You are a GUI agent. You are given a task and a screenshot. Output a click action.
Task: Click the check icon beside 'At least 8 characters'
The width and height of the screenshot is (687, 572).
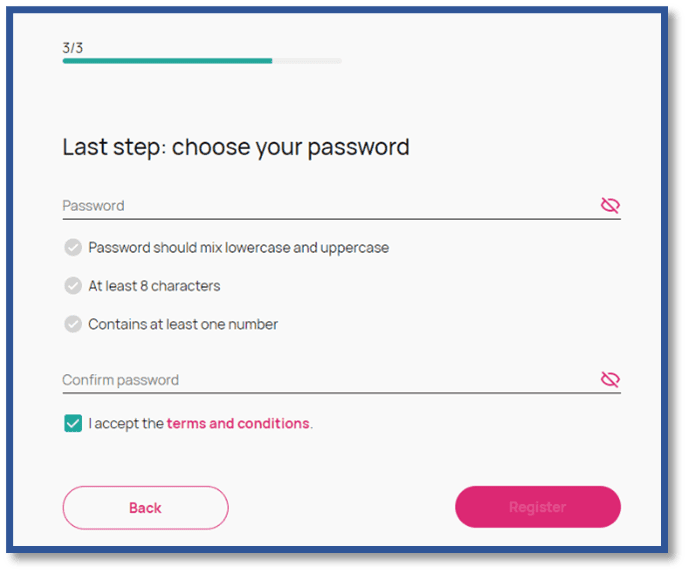73,286
